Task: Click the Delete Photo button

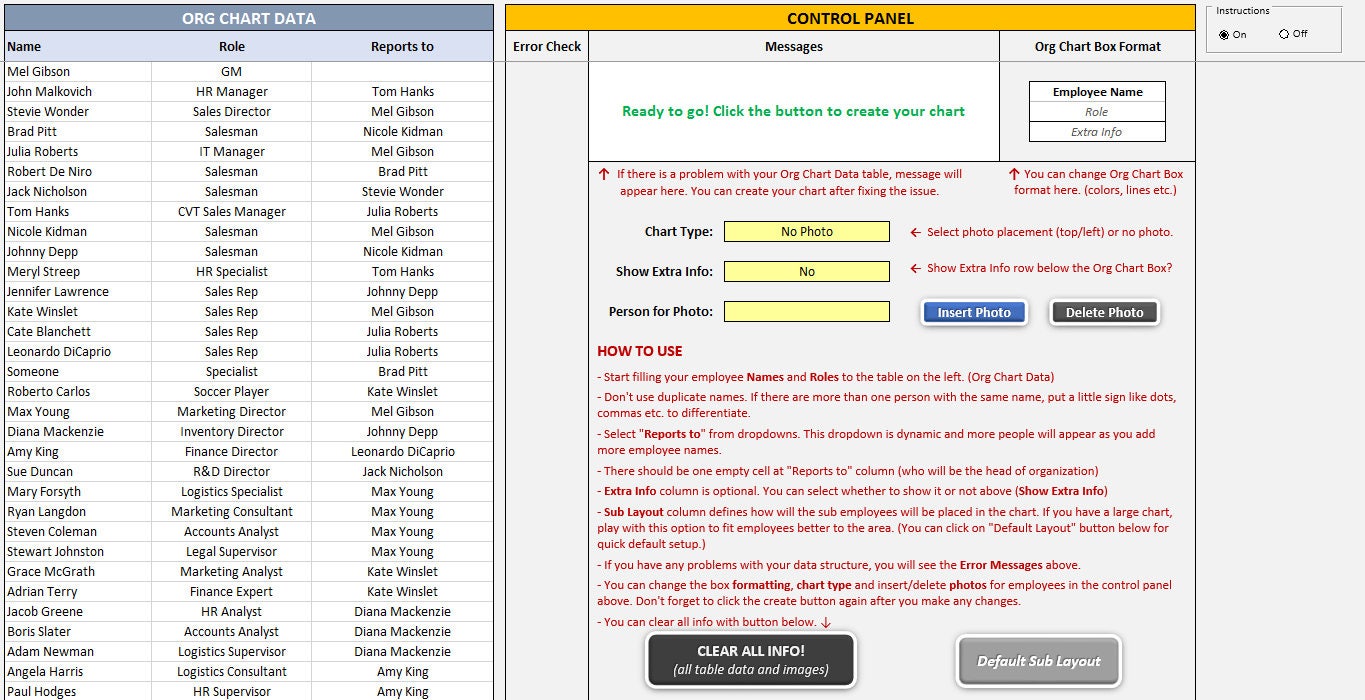Action: (x=1103, y=312)
